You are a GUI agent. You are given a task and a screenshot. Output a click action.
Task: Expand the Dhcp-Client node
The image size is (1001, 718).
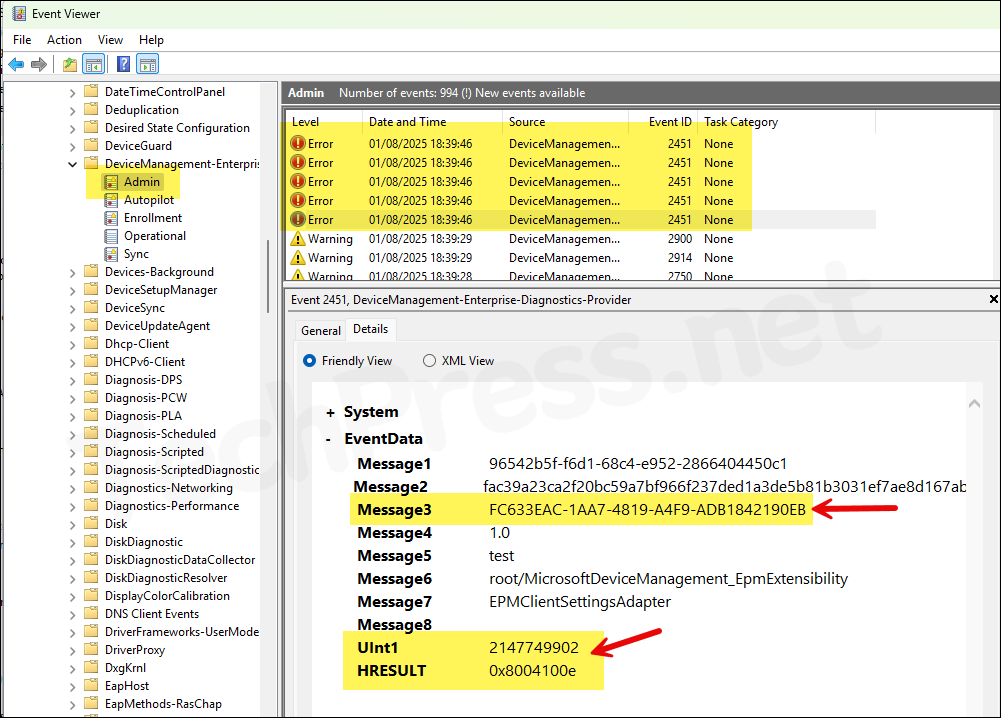click(x=72, y=345)
